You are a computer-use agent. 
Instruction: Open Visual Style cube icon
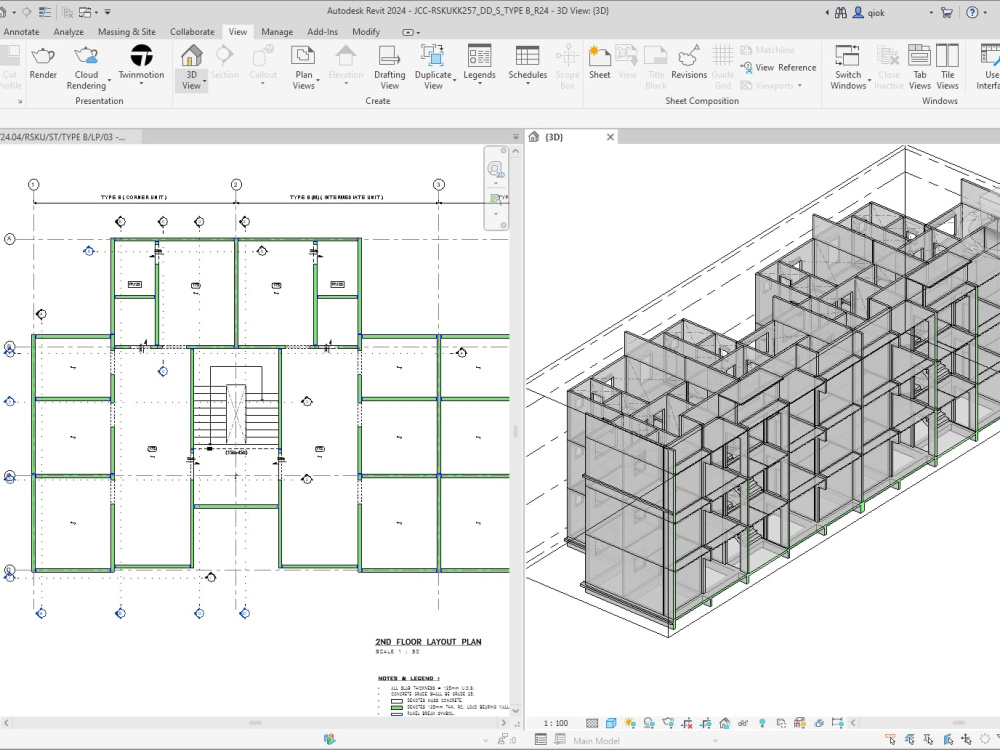click(x=611, y=723)
